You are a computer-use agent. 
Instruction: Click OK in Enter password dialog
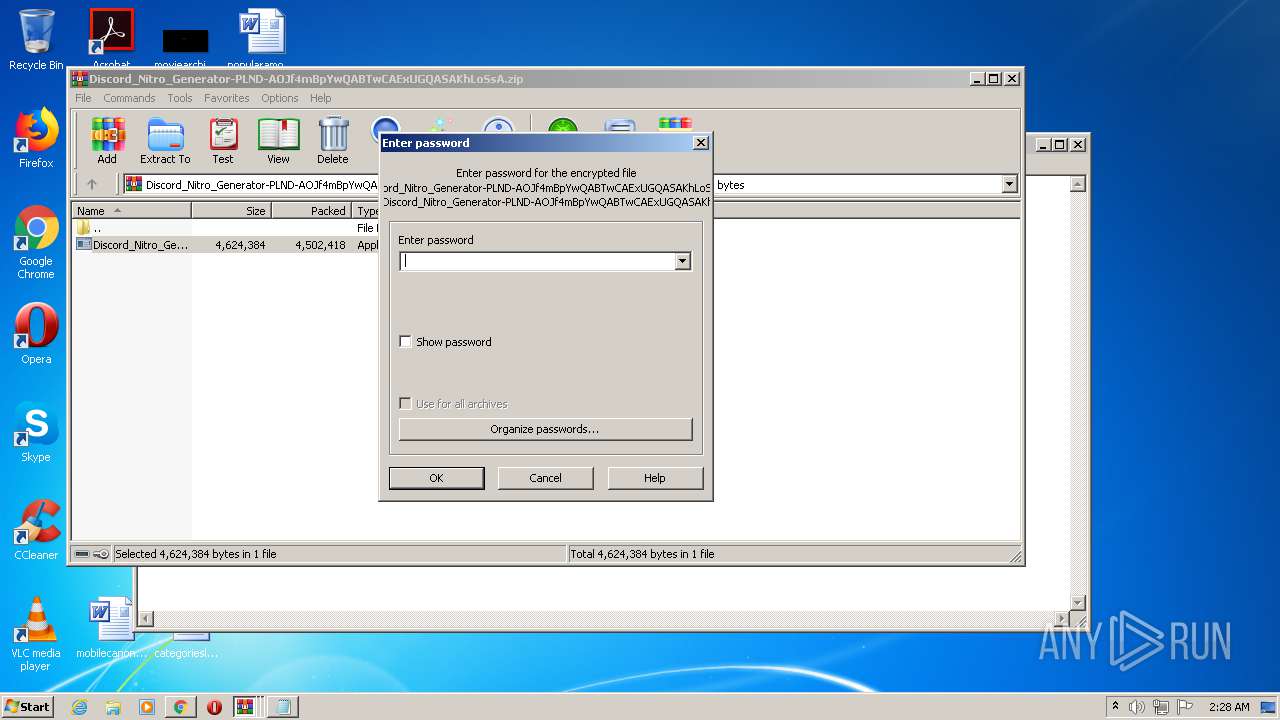click(x=436, y=478)
